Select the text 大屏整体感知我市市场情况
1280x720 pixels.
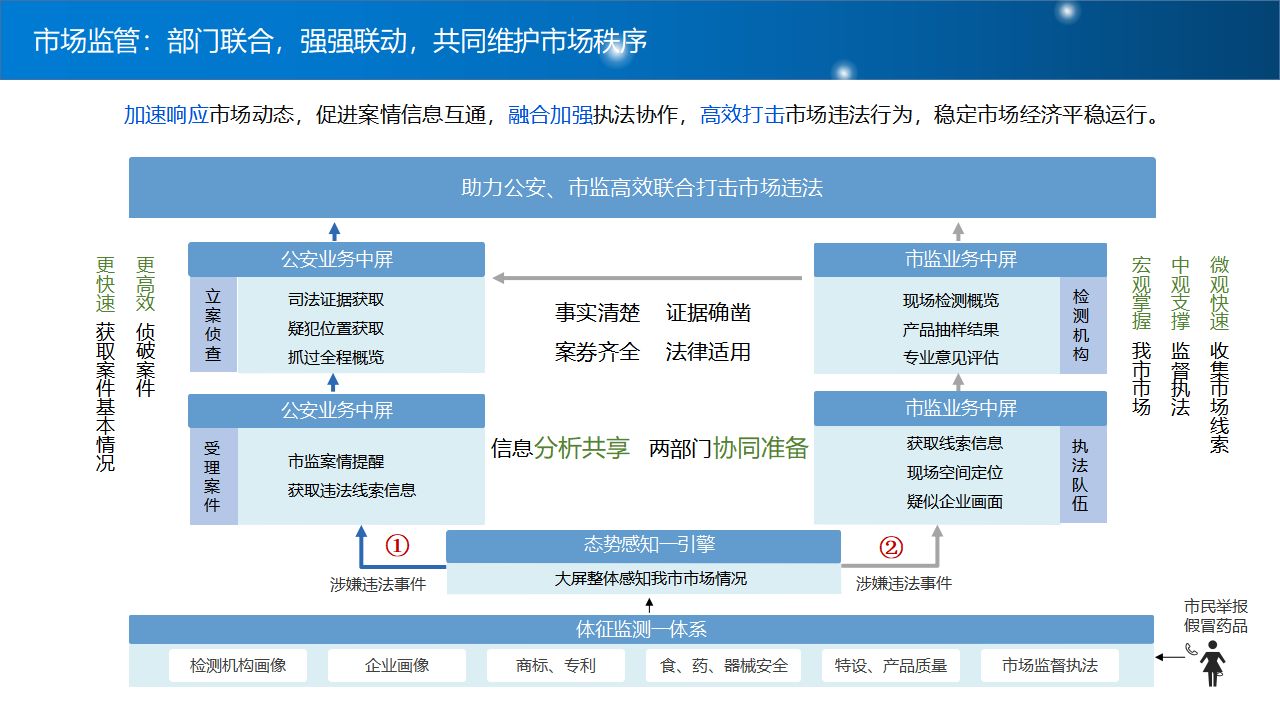(x=651, y=578)
